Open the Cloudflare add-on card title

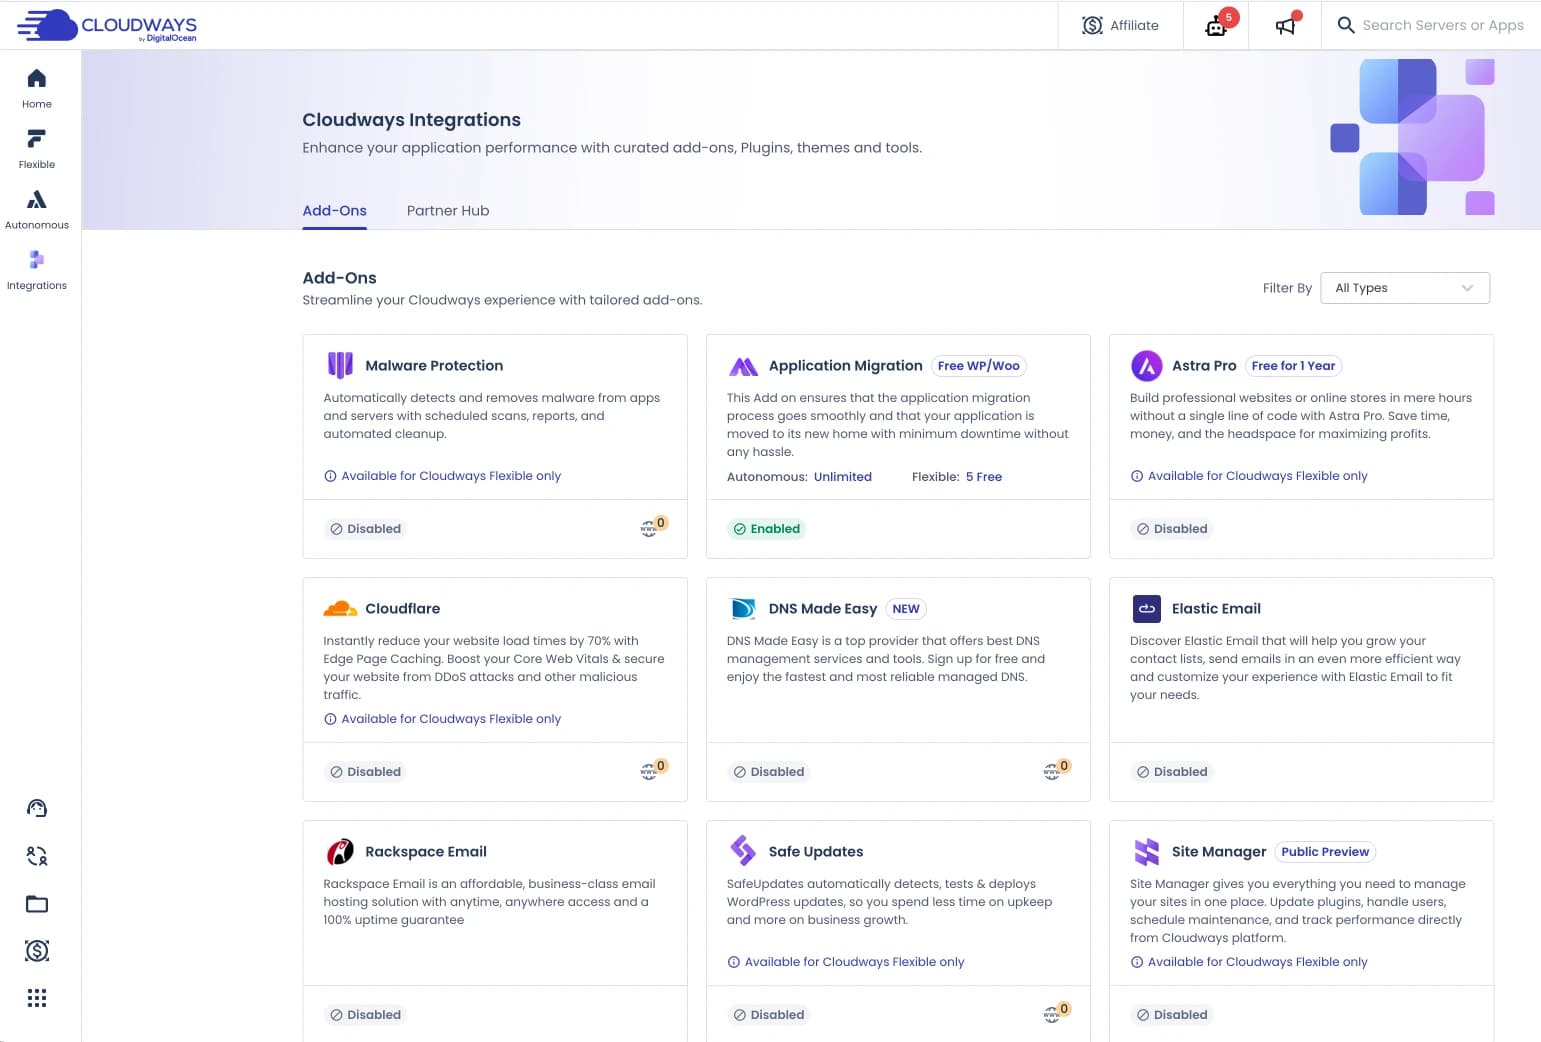402,609
